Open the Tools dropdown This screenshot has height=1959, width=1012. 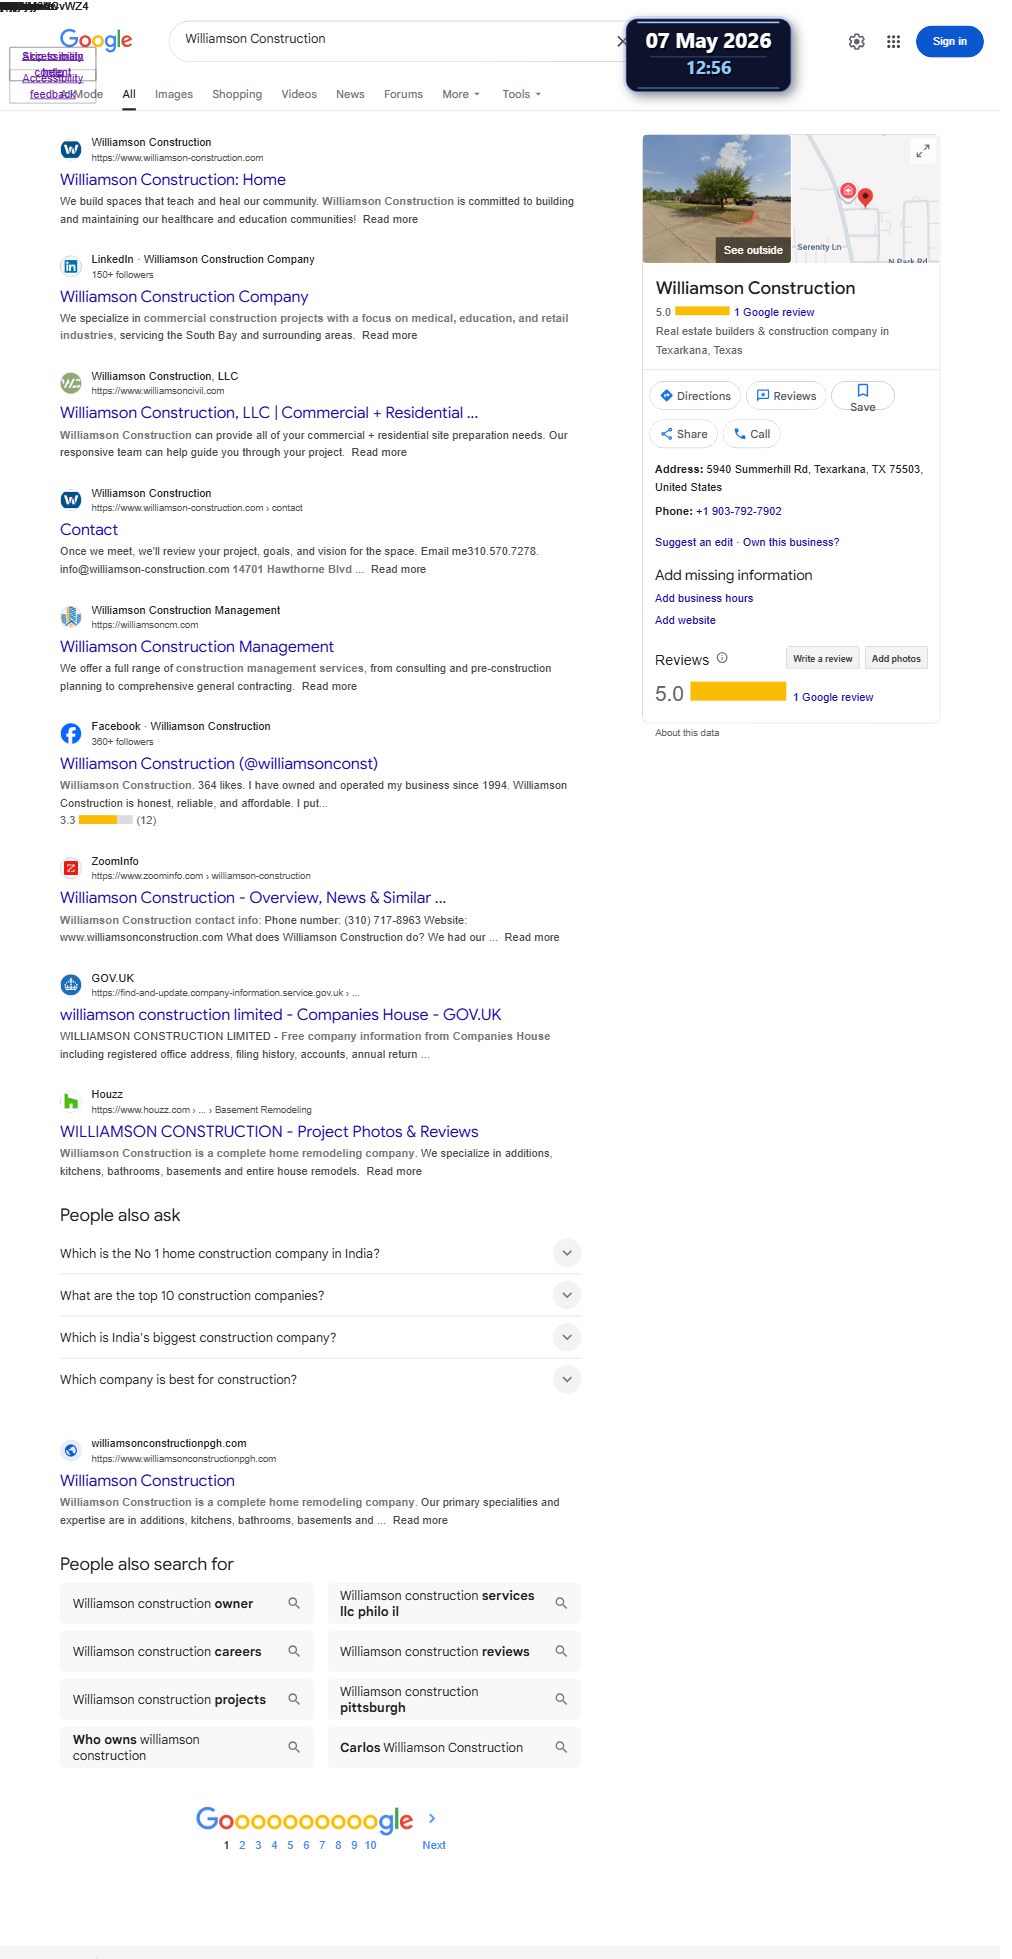click(x=521, y=94)
